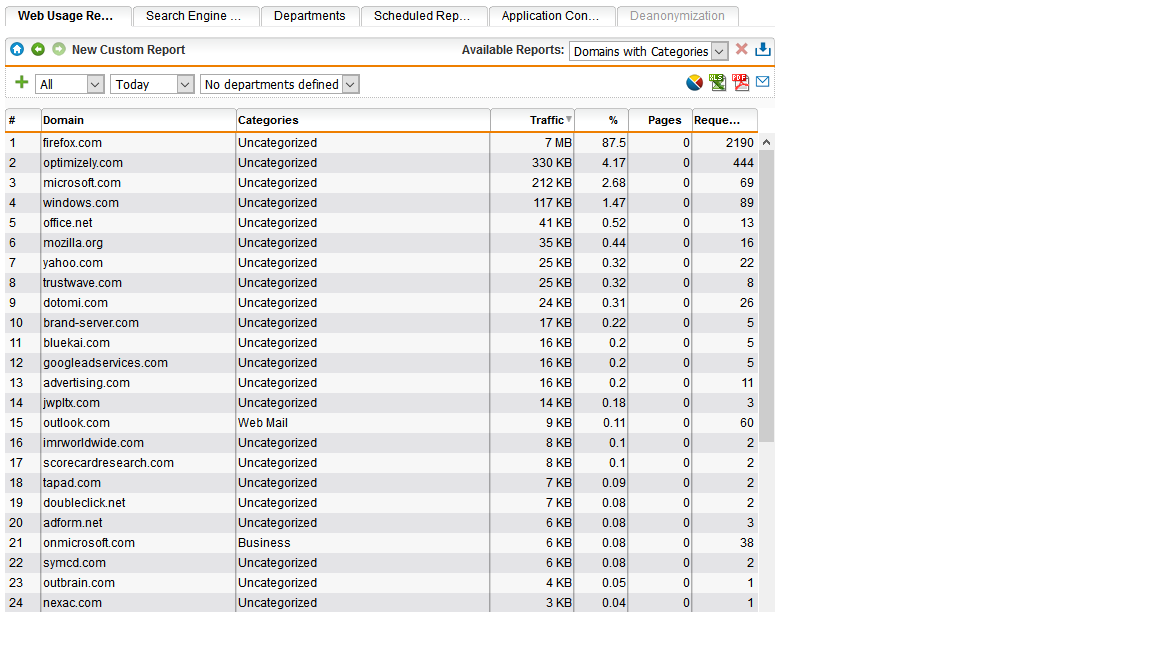This screenshot has width=1152, height=648.
Task: Select symcd.com domain
Action: click(74, 563)
